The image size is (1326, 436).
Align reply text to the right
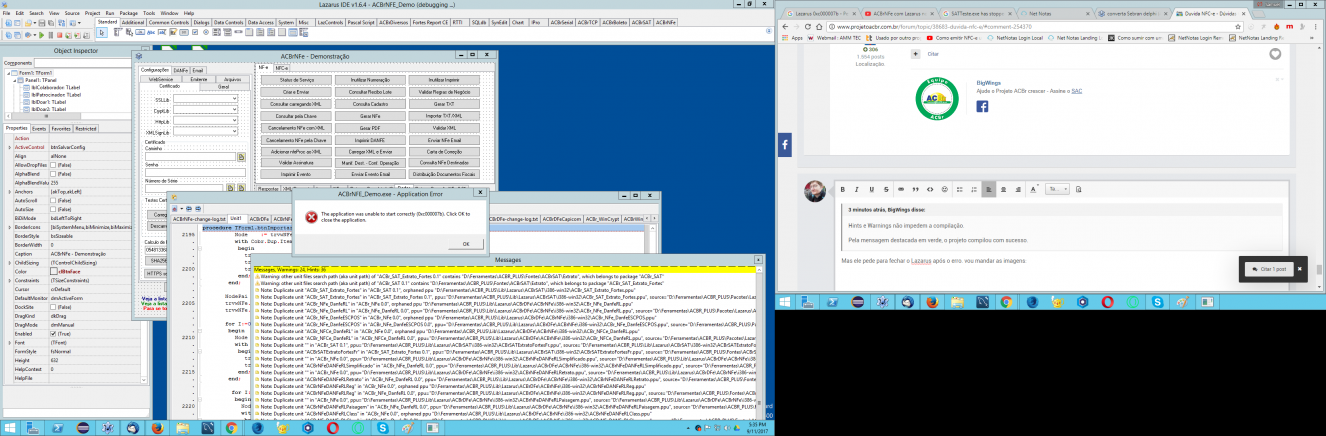pyautogui.click(x=1018, y=189)
